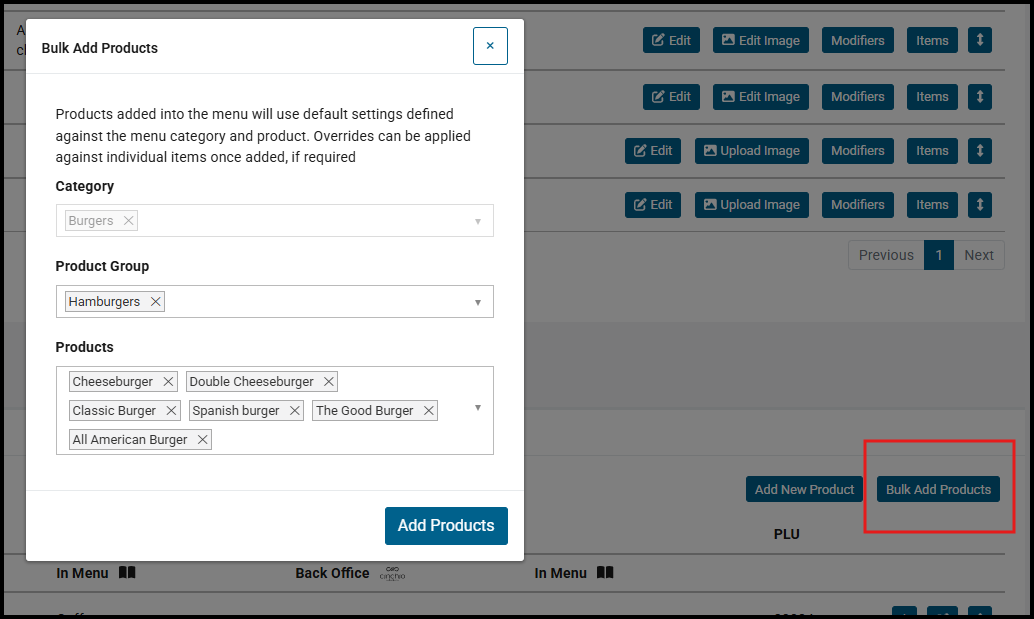Click the reorder arrows icon in the topmost row

click(980, 41)
